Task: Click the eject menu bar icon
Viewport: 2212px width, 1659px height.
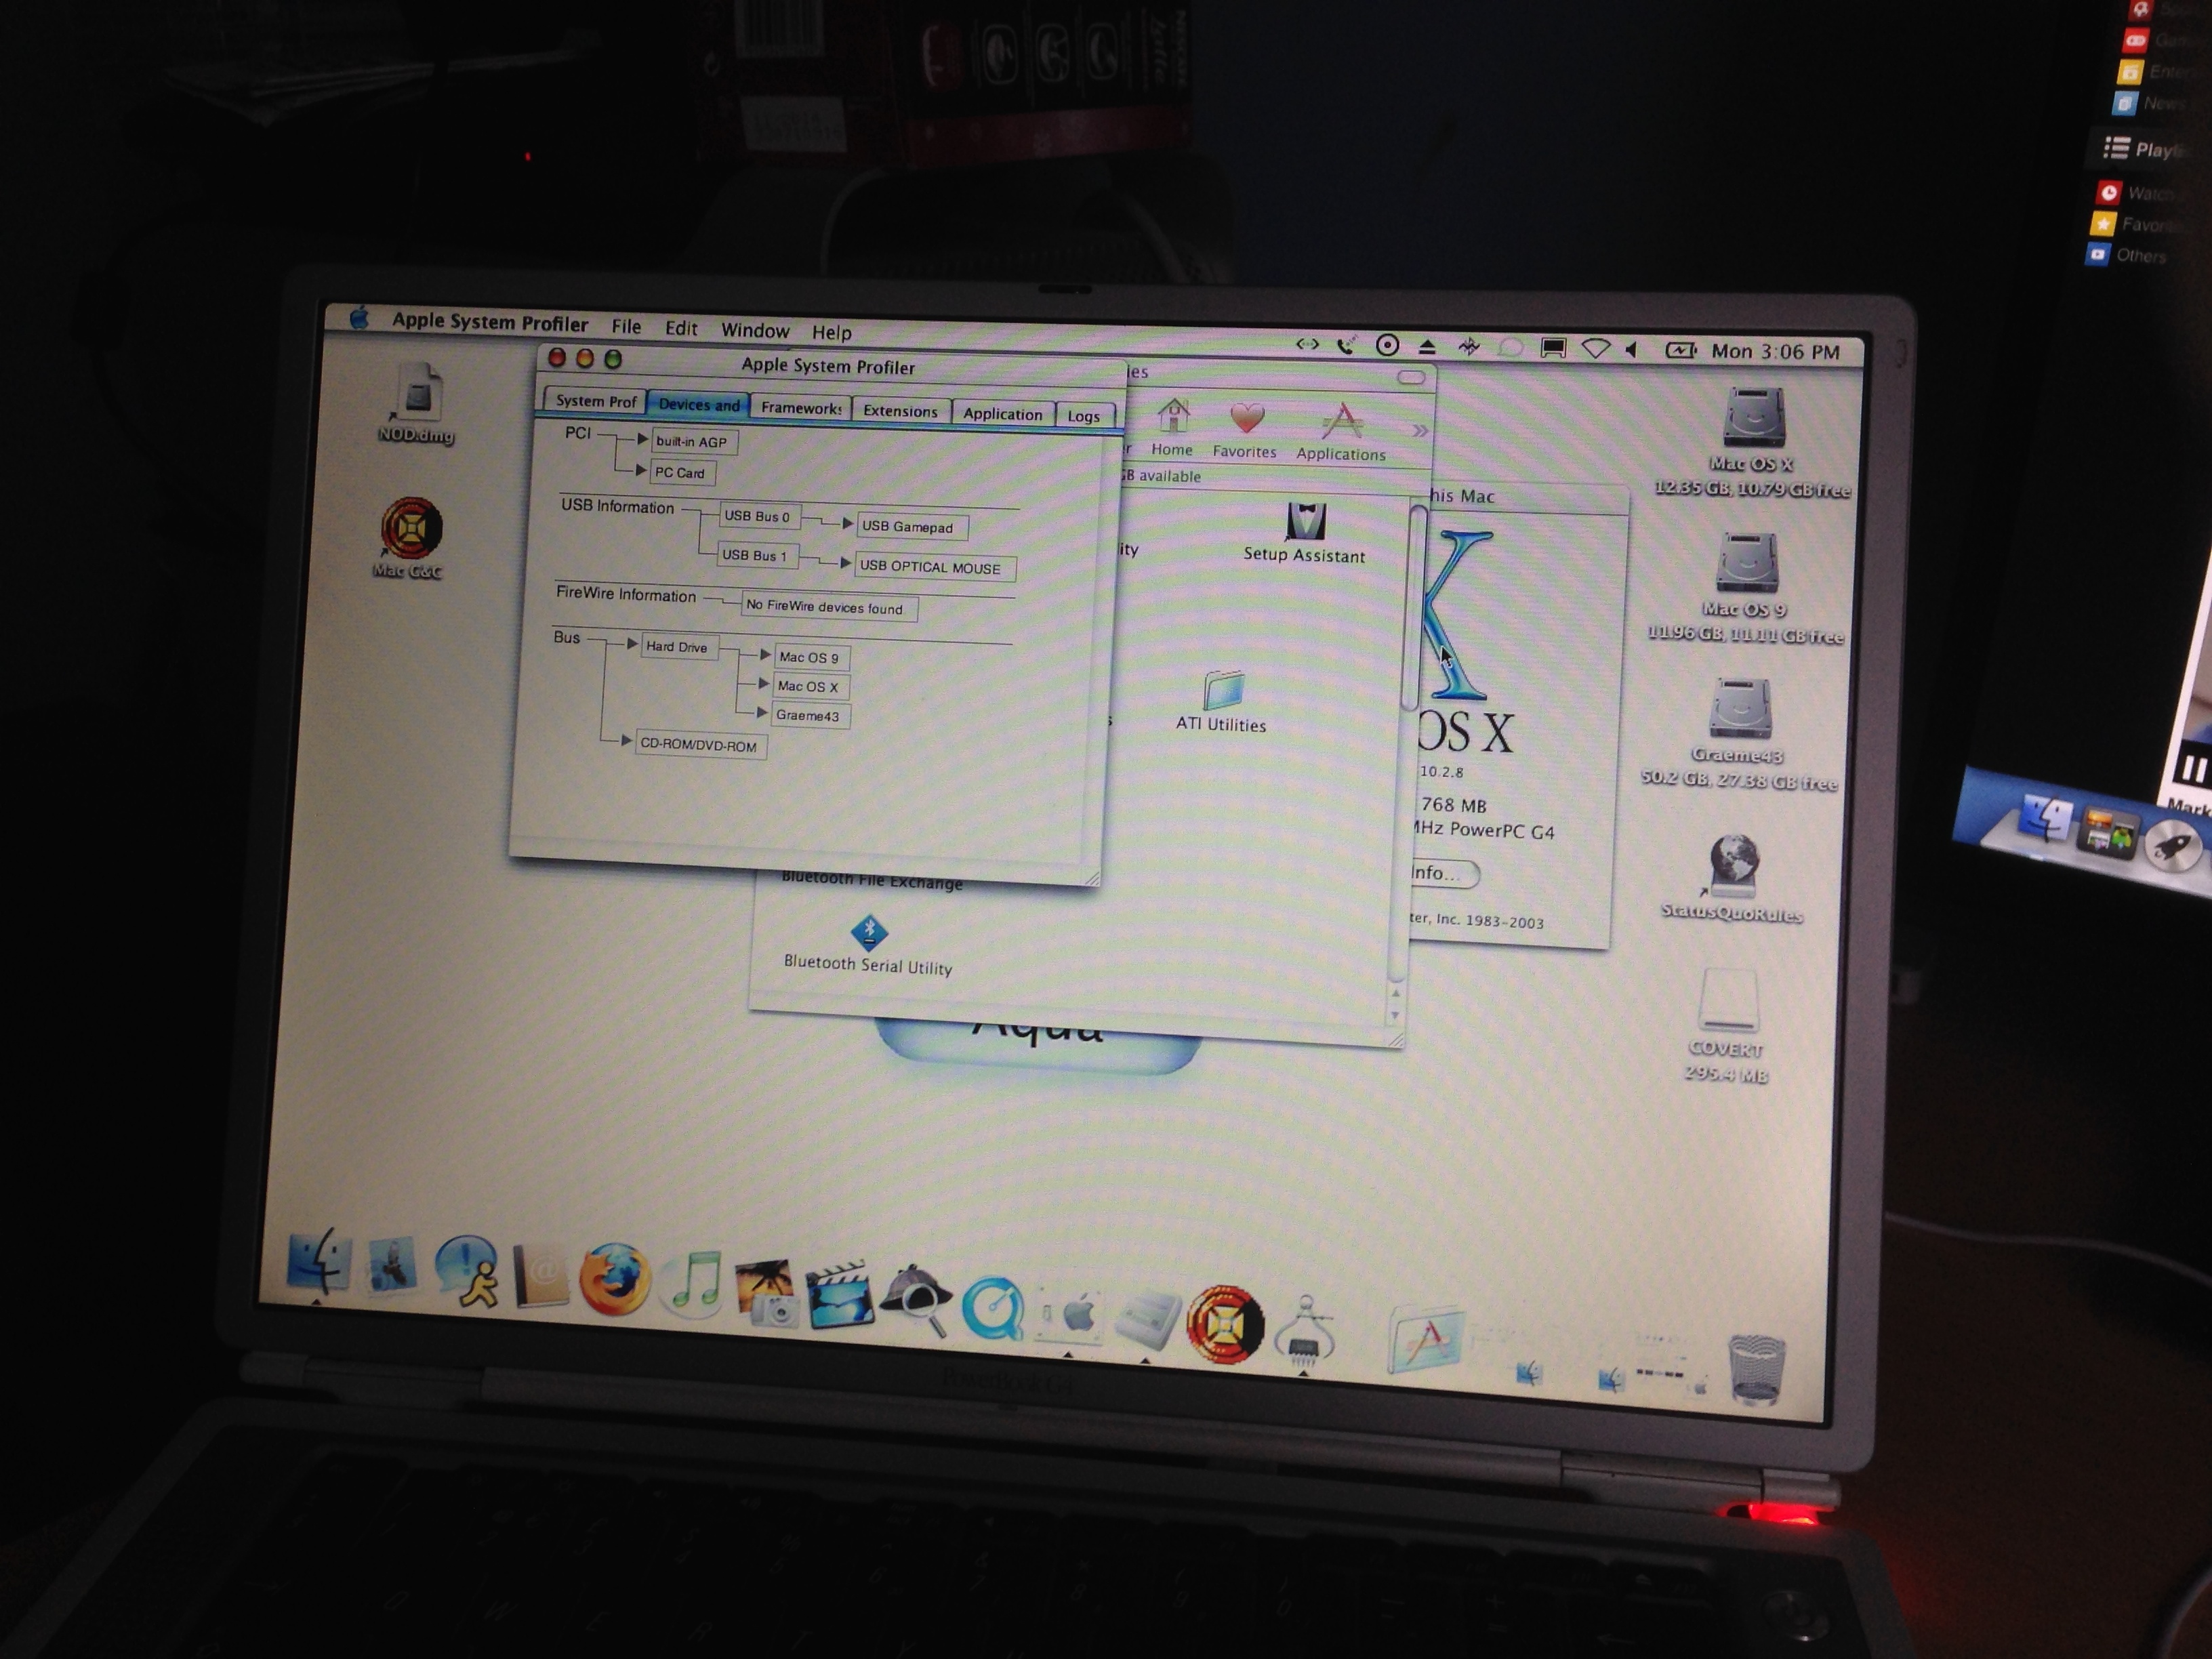Action: 1428,346
